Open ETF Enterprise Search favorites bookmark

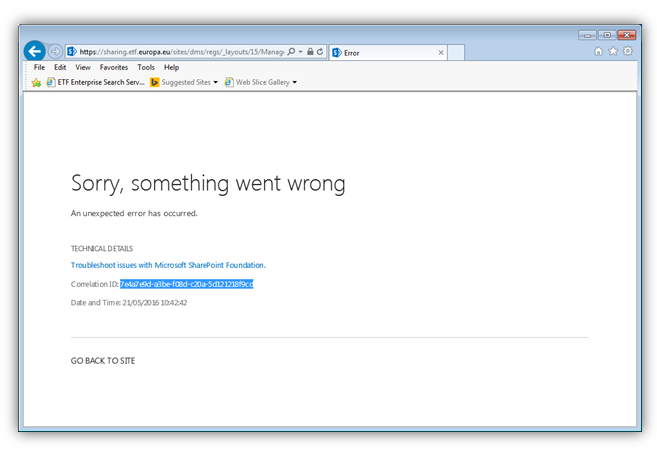pos(95,83)
